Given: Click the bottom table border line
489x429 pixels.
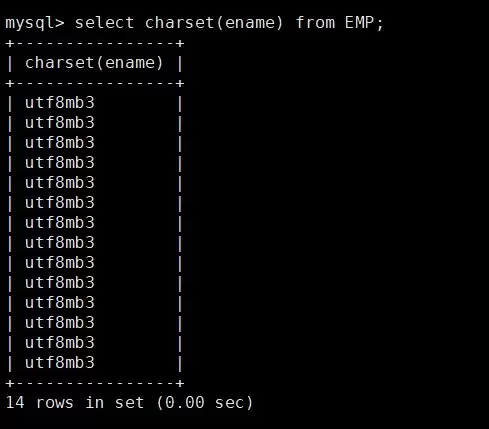Looking at the screenshot, I should pos(95,383).
